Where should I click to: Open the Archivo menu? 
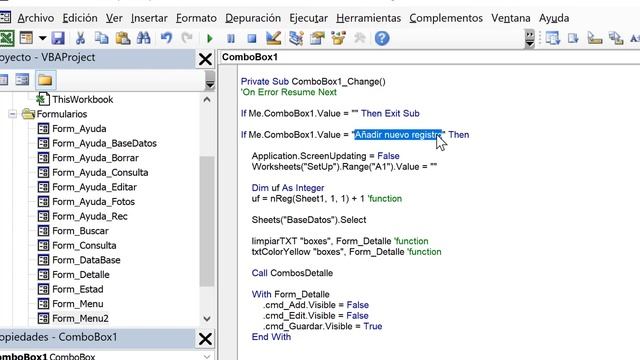click(x=36, y=18)
